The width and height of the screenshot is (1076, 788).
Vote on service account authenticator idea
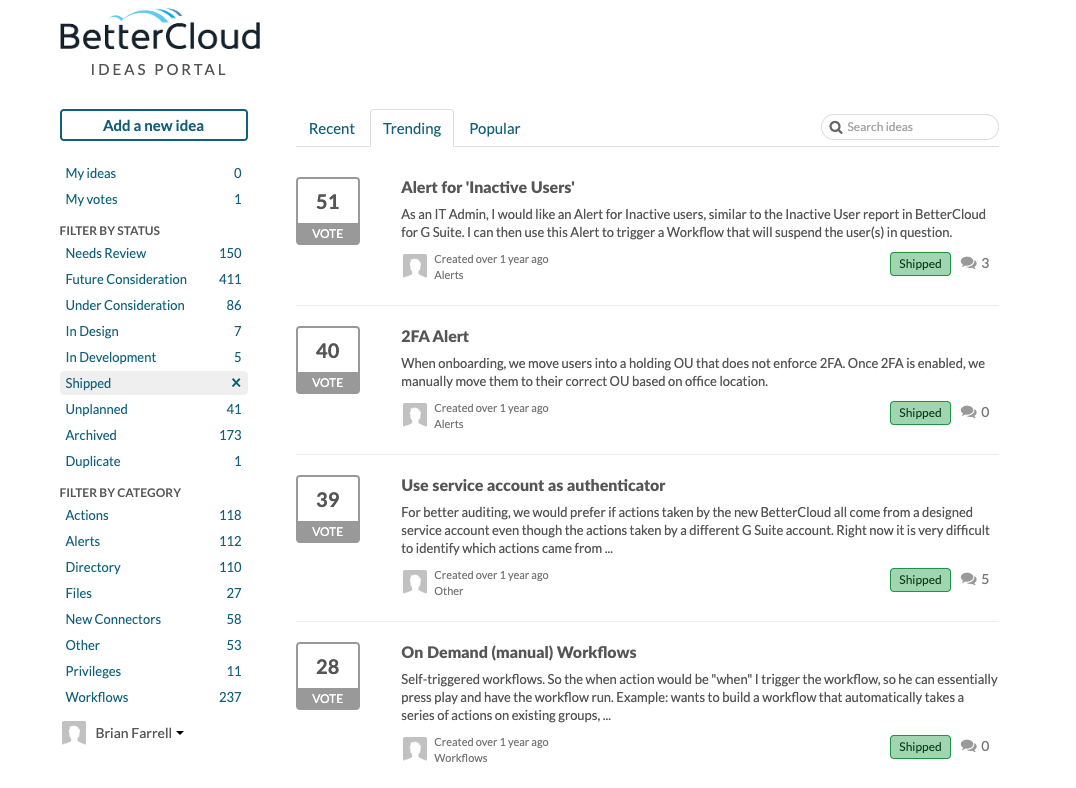coord(327,531)
